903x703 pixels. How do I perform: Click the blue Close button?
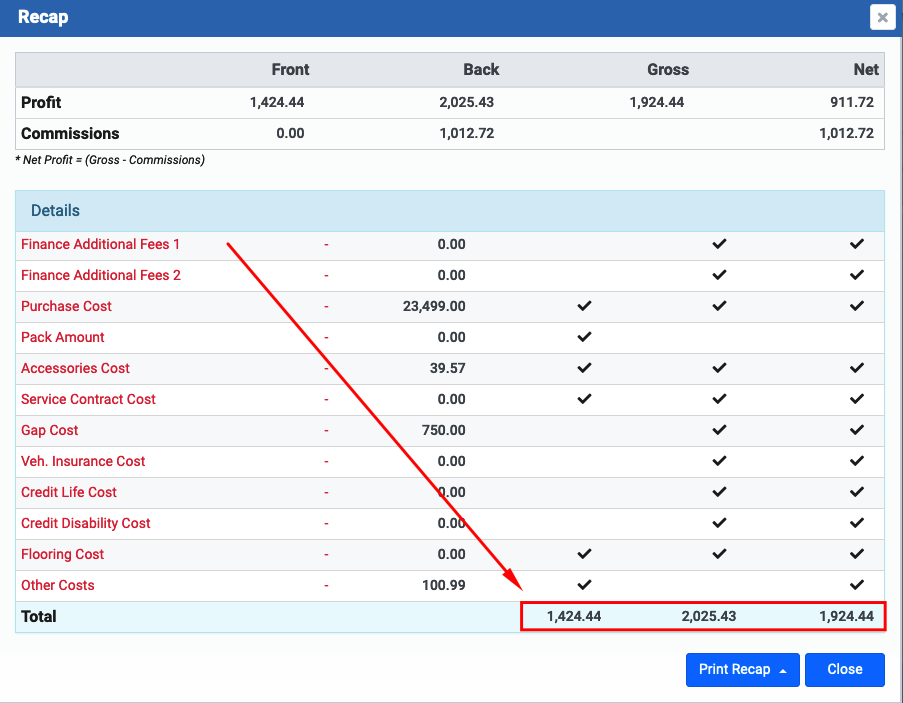pos(844,670)
